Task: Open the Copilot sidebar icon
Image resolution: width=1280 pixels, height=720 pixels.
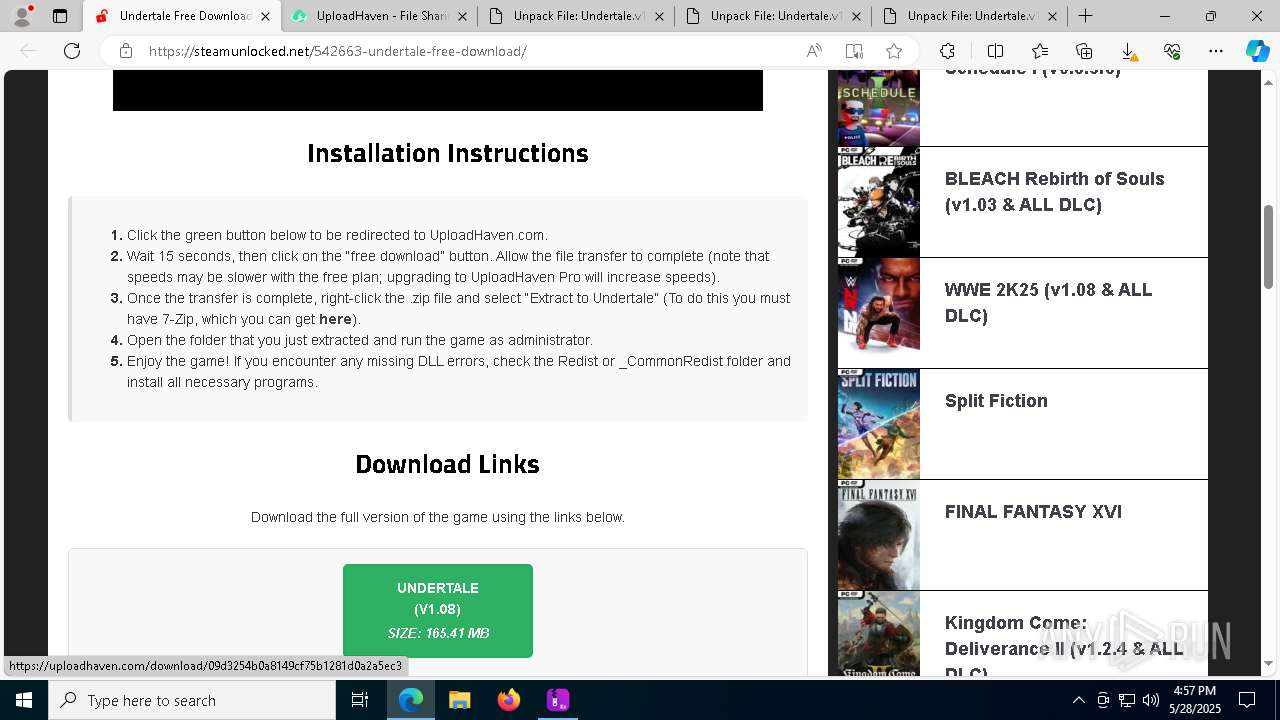Action: tap(1257, 51)
